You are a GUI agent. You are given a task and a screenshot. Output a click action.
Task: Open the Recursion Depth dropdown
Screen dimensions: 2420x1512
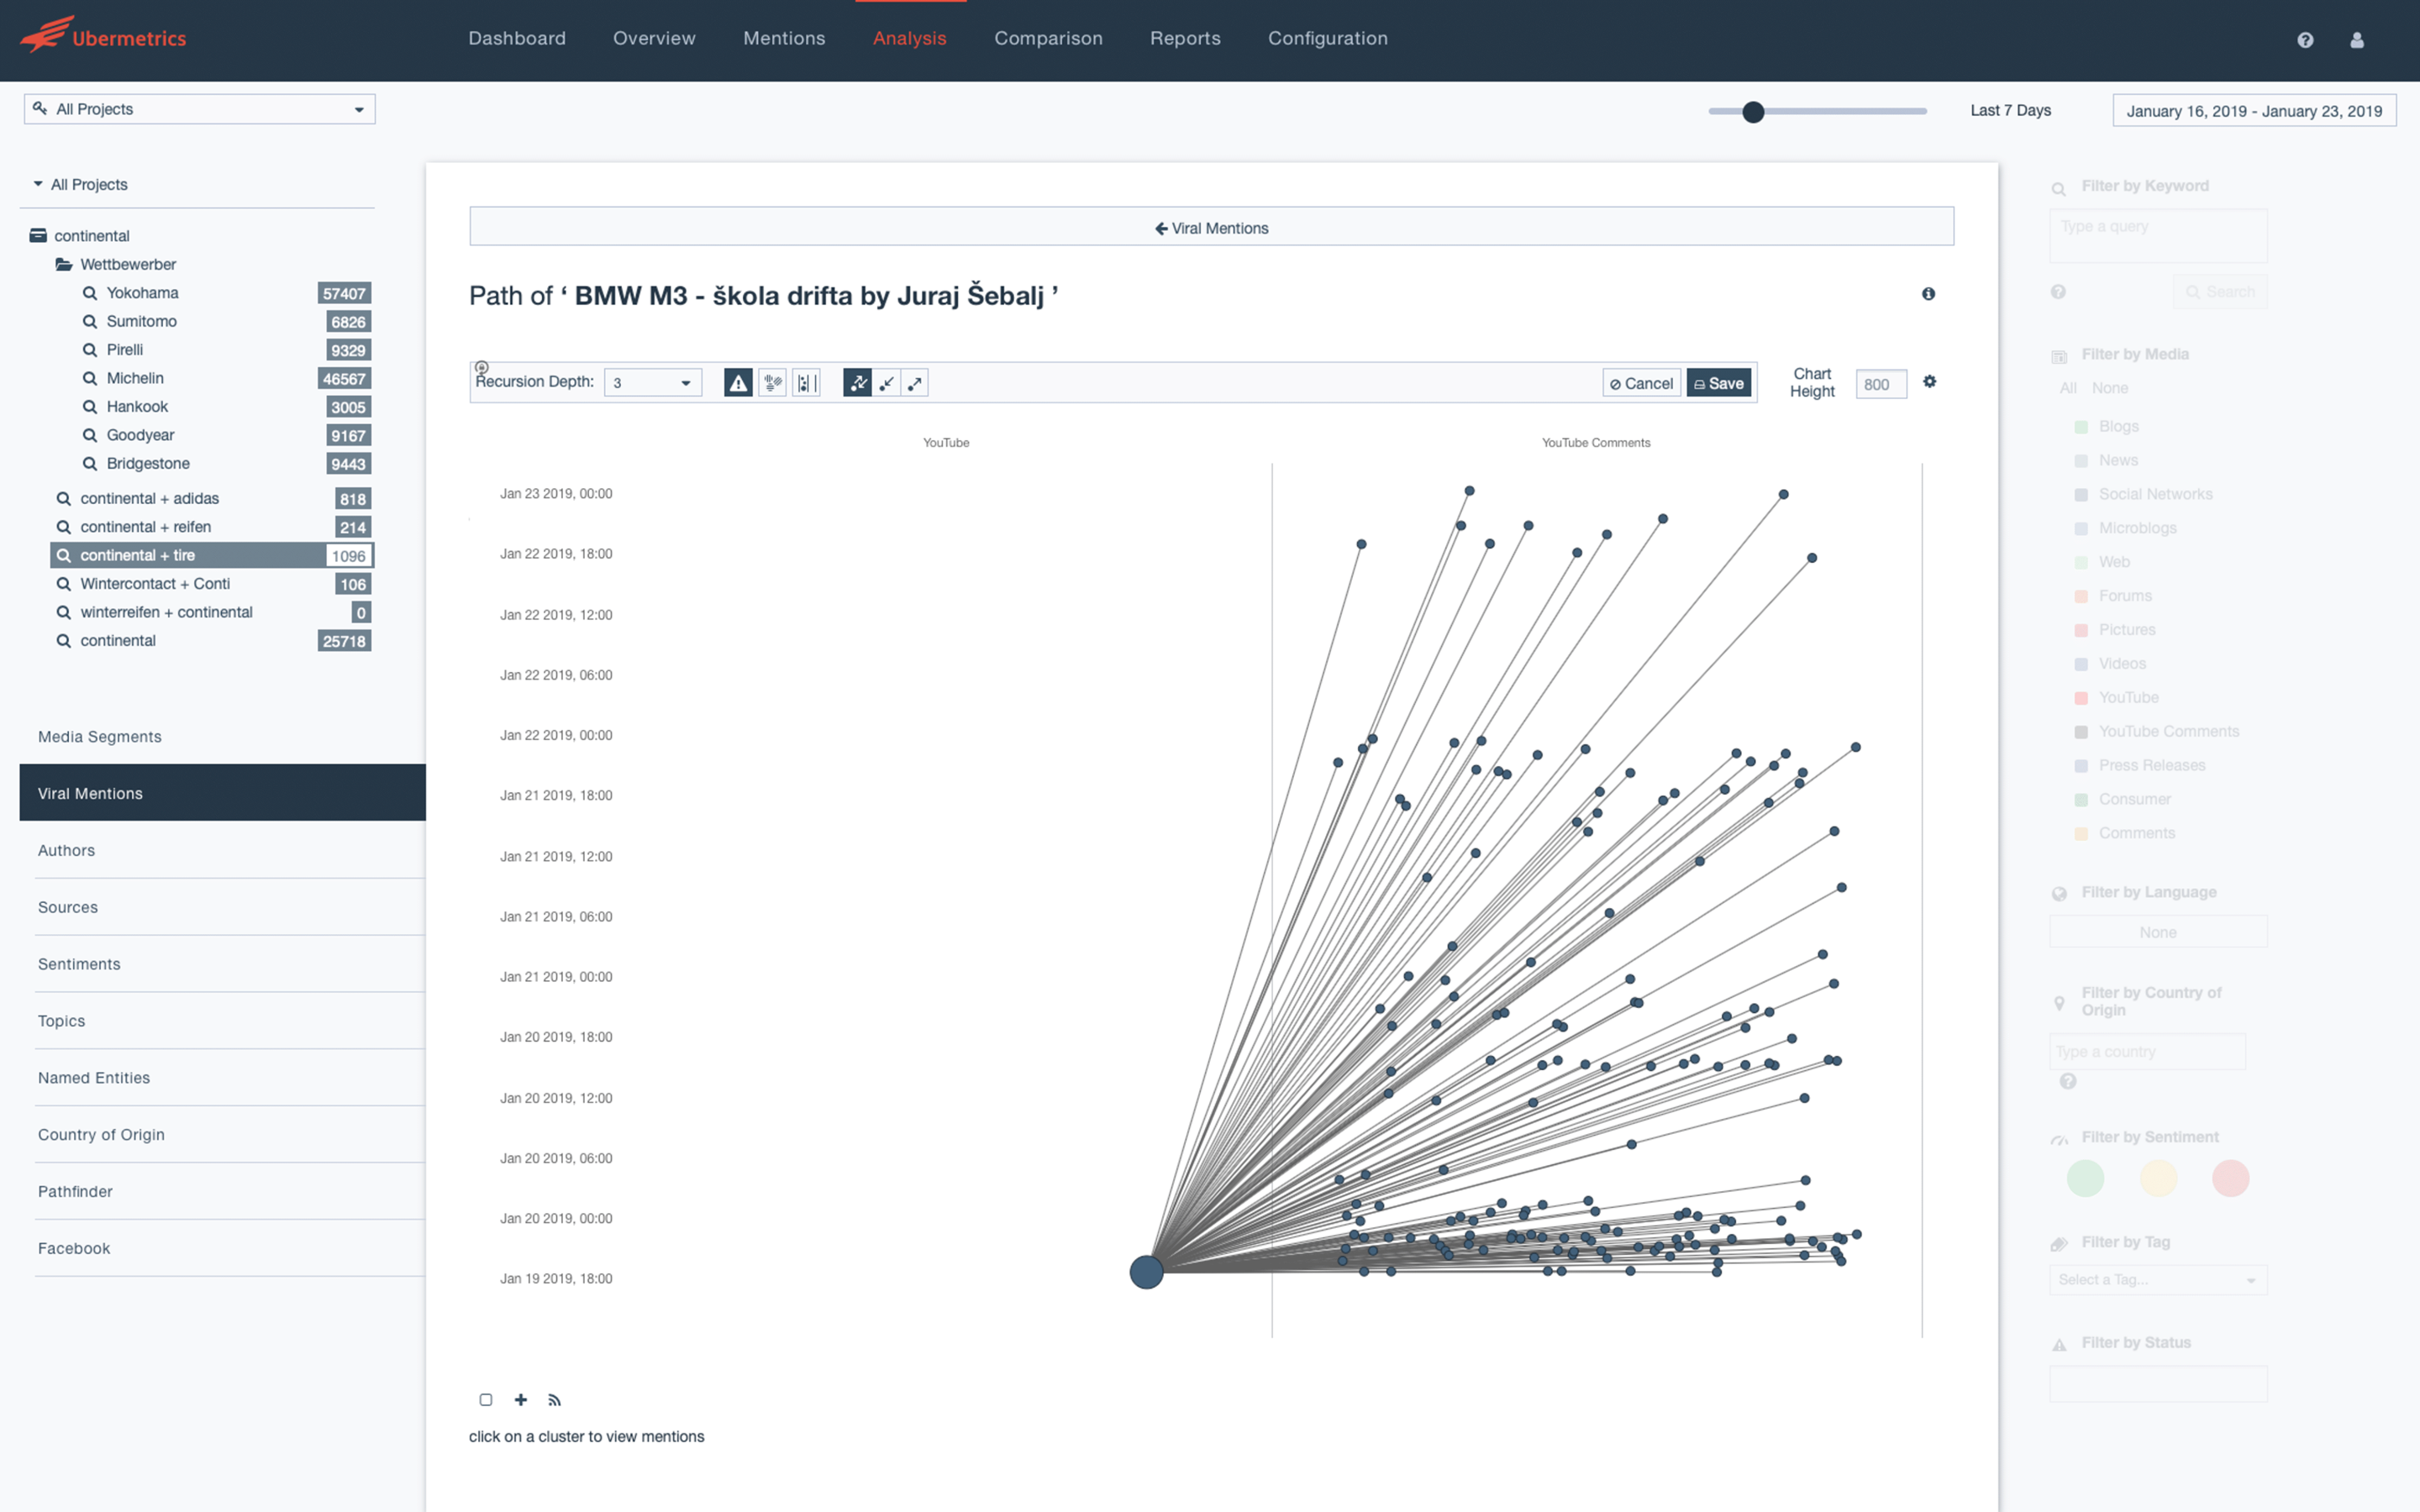pos(652,383)
